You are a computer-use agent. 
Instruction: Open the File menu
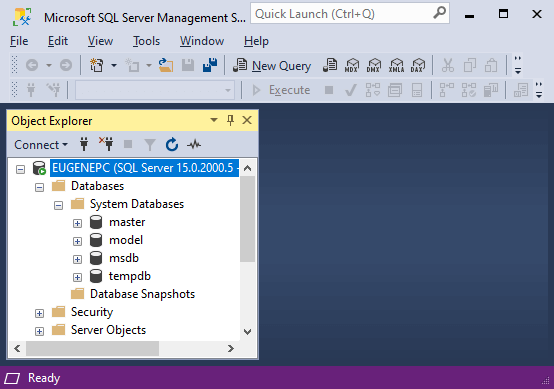(x=19, y=41)
